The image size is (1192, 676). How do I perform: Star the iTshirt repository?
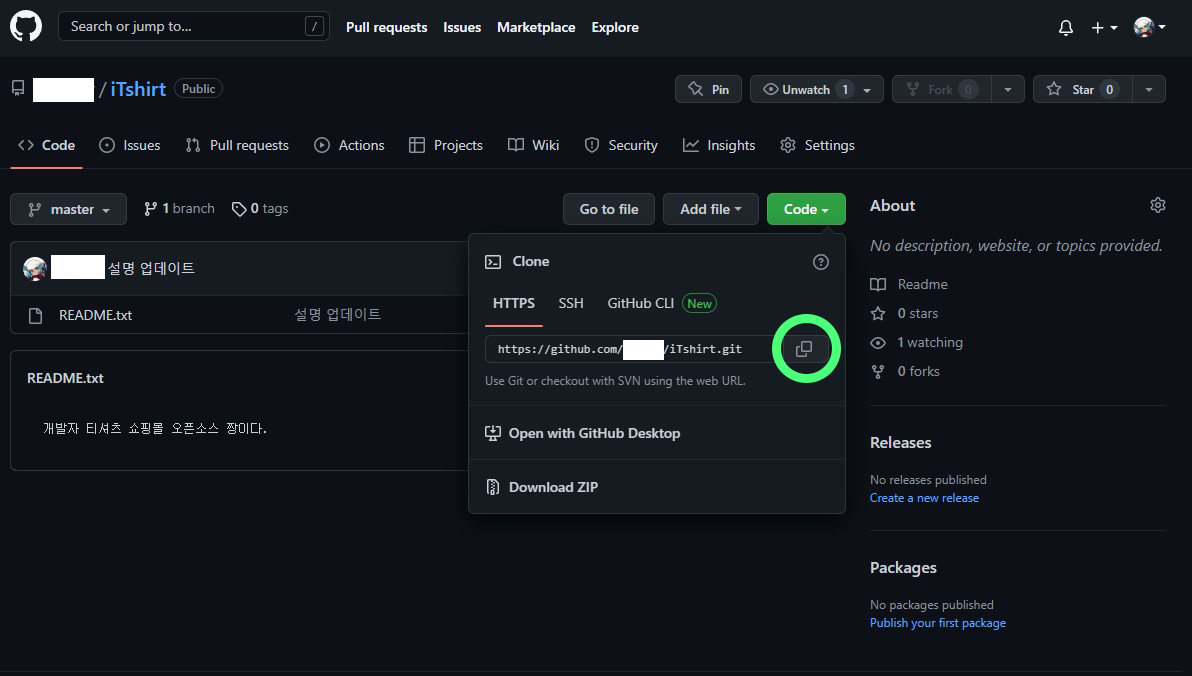pyautogui.click(x=1081, y=89)
